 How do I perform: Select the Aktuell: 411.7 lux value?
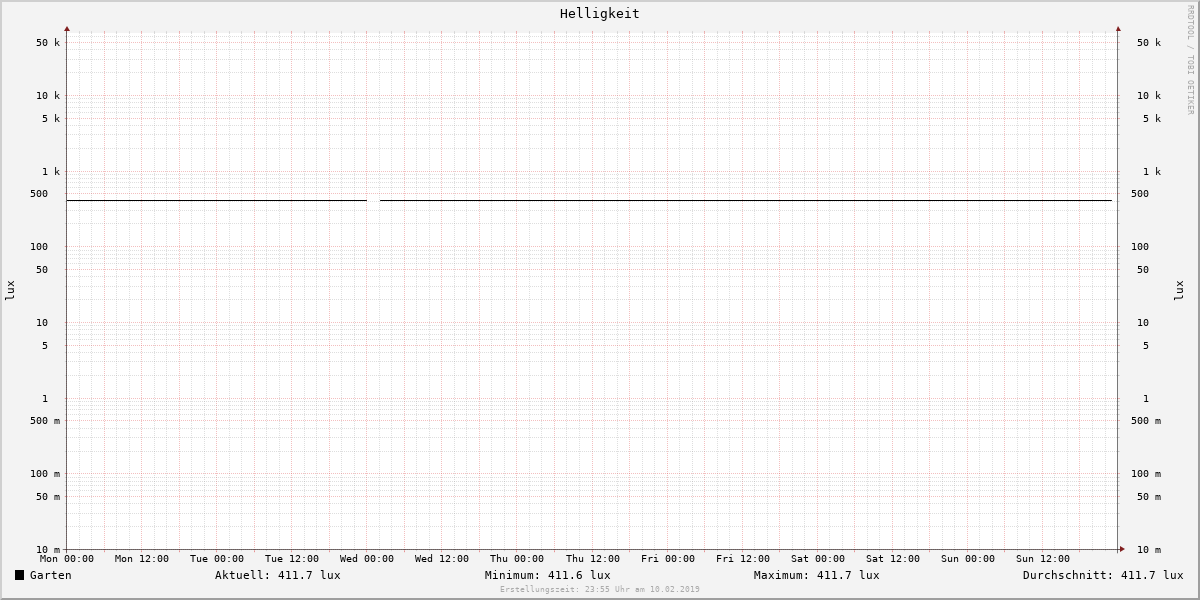coord(278,575)
